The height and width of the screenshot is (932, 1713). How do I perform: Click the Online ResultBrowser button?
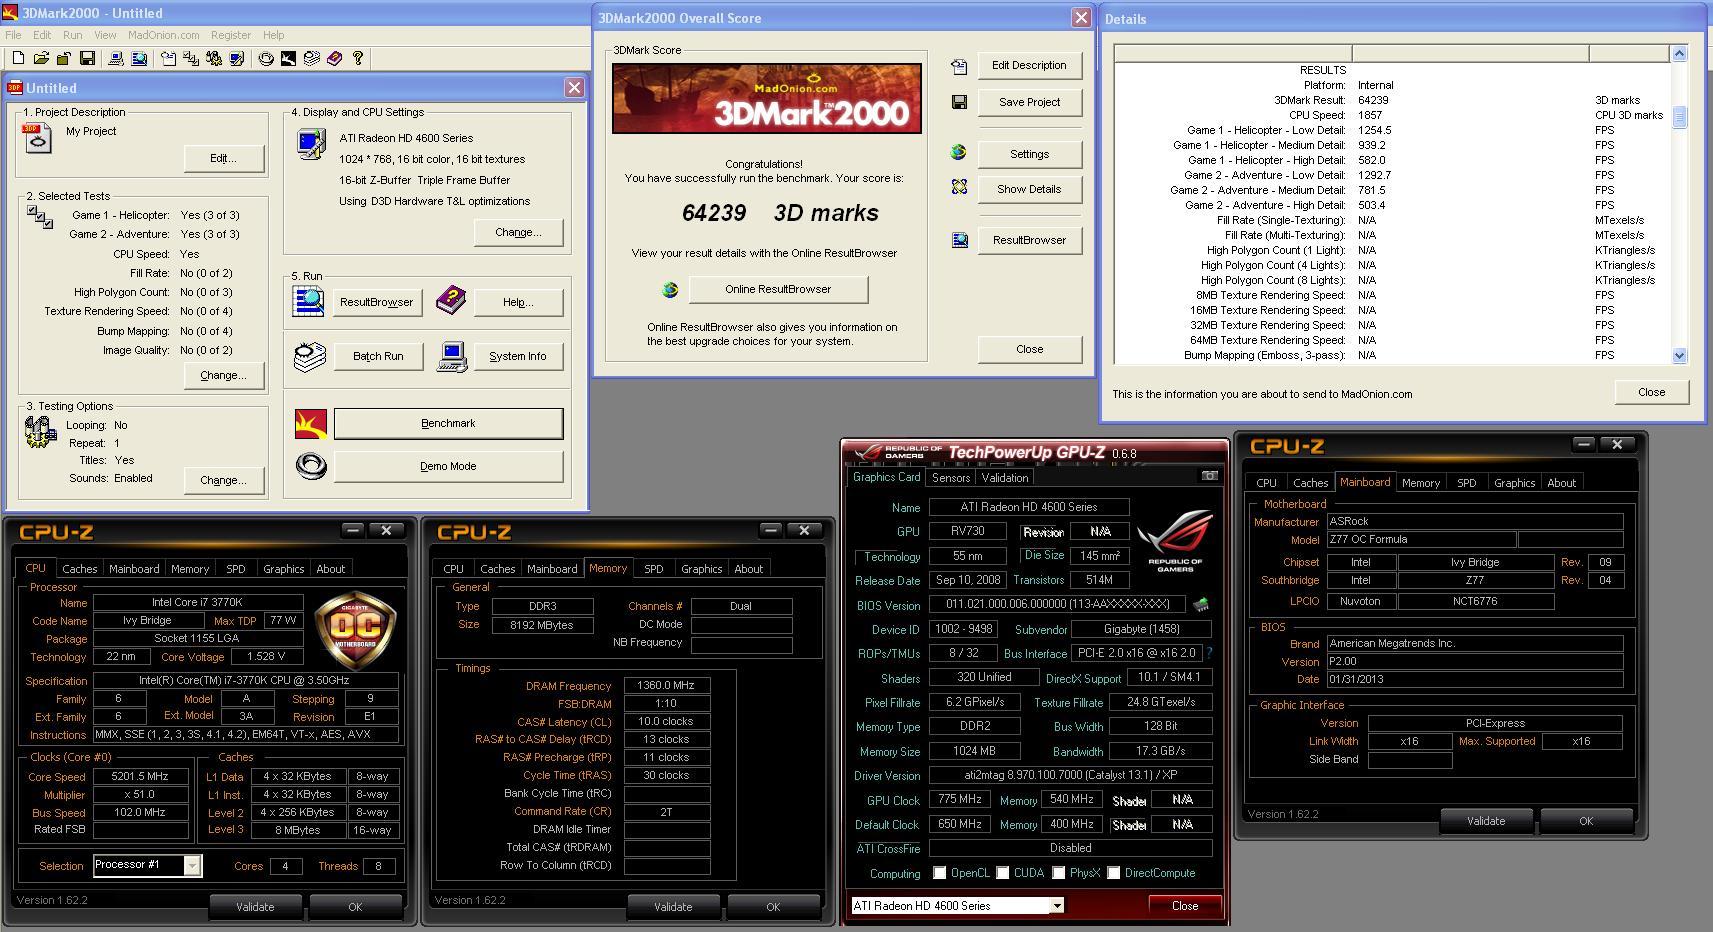pos(778,289)
